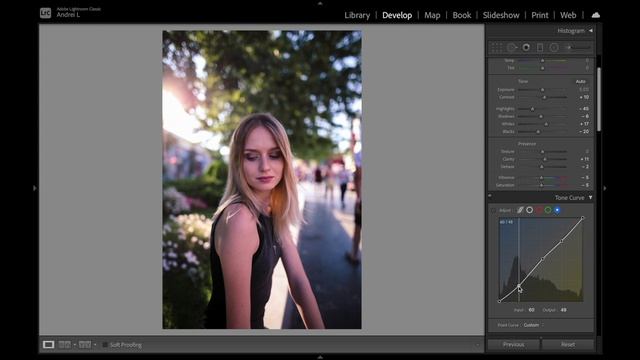Toggle the bottom filmstrip panel arrow
640x360 pixels.
320,357
